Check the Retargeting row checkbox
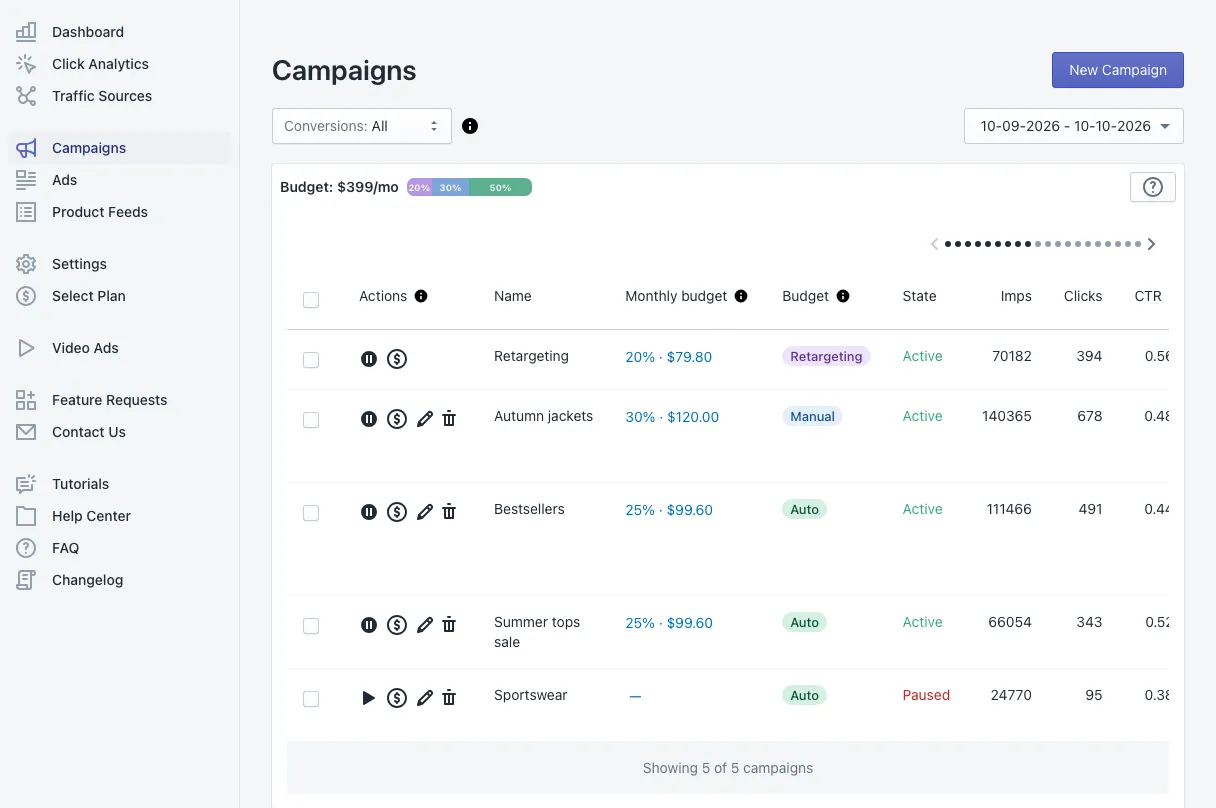Screen dimensions: 1216x808 coord(311,360)
